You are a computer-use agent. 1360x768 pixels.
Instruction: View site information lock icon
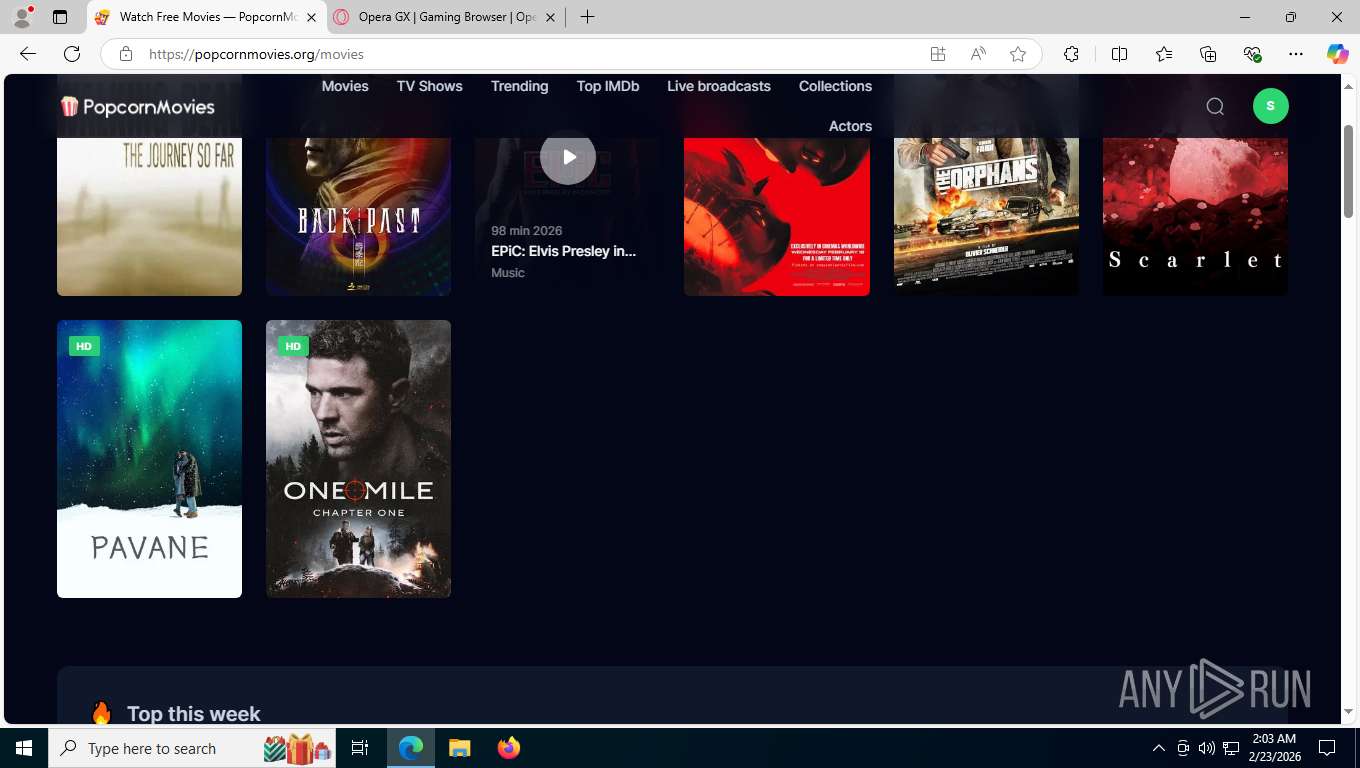125,54
